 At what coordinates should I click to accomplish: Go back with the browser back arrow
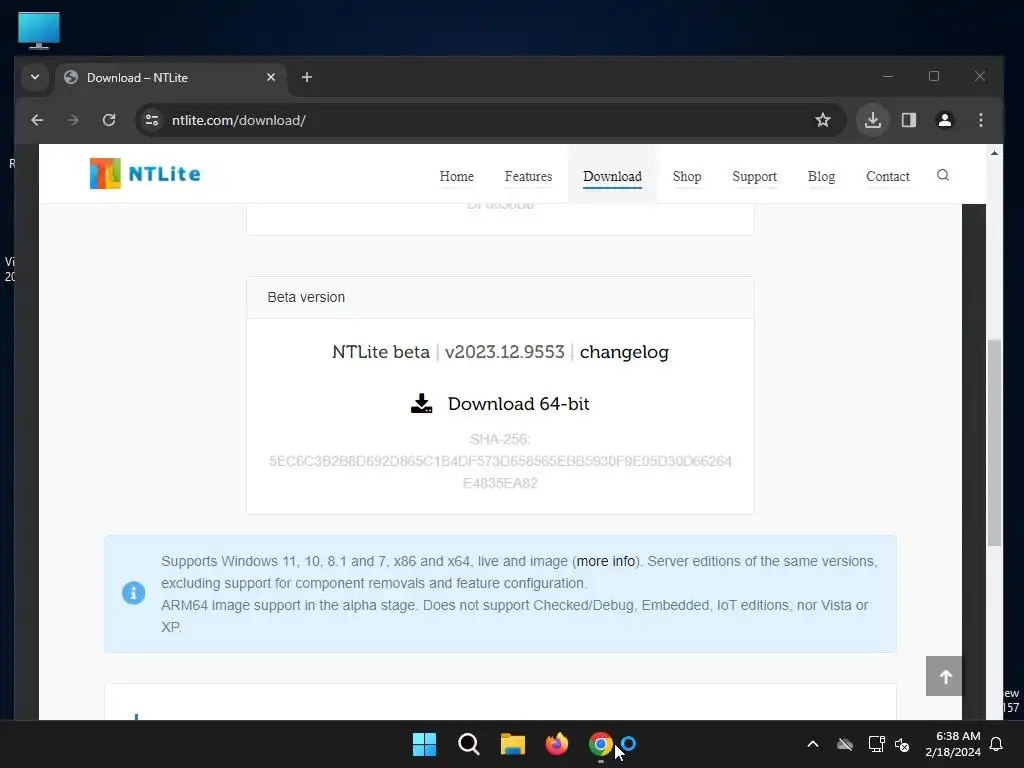pos(37,120)
